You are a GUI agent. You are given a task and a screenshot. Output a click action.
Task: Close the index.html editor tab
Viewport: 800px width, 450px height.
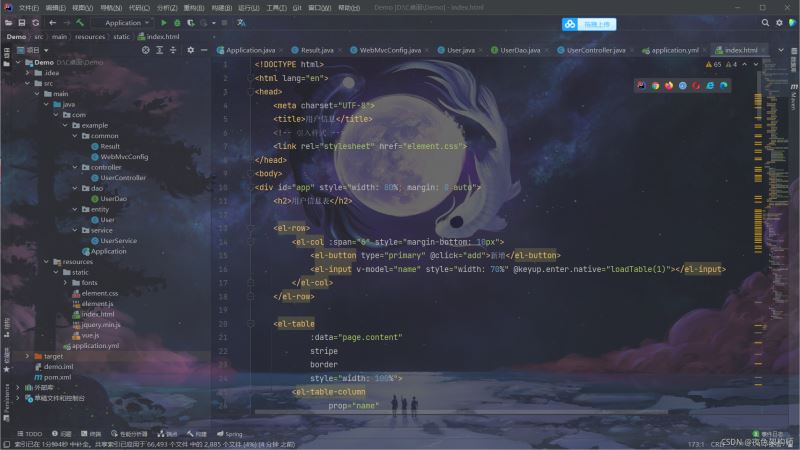pyautogui.click(x=764, y=50)
